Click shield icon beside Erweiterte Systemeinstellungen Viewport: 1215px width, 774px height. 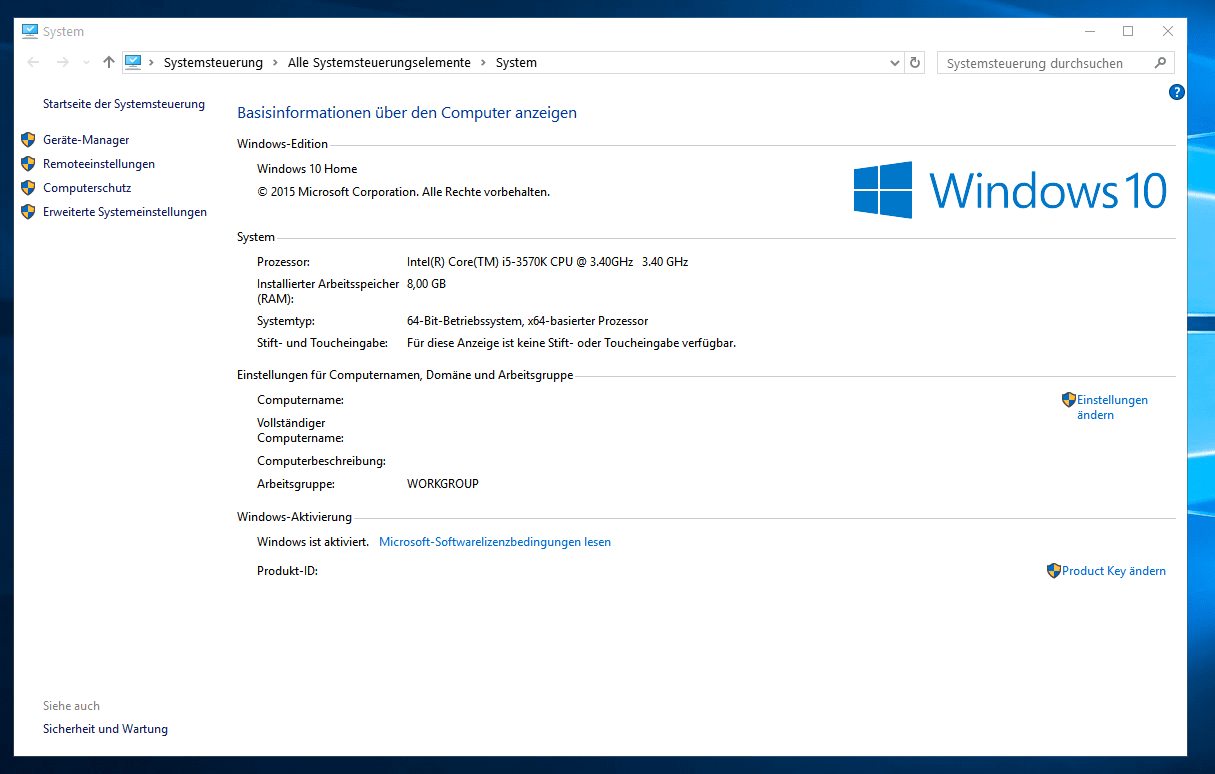(x=28, y=212)
